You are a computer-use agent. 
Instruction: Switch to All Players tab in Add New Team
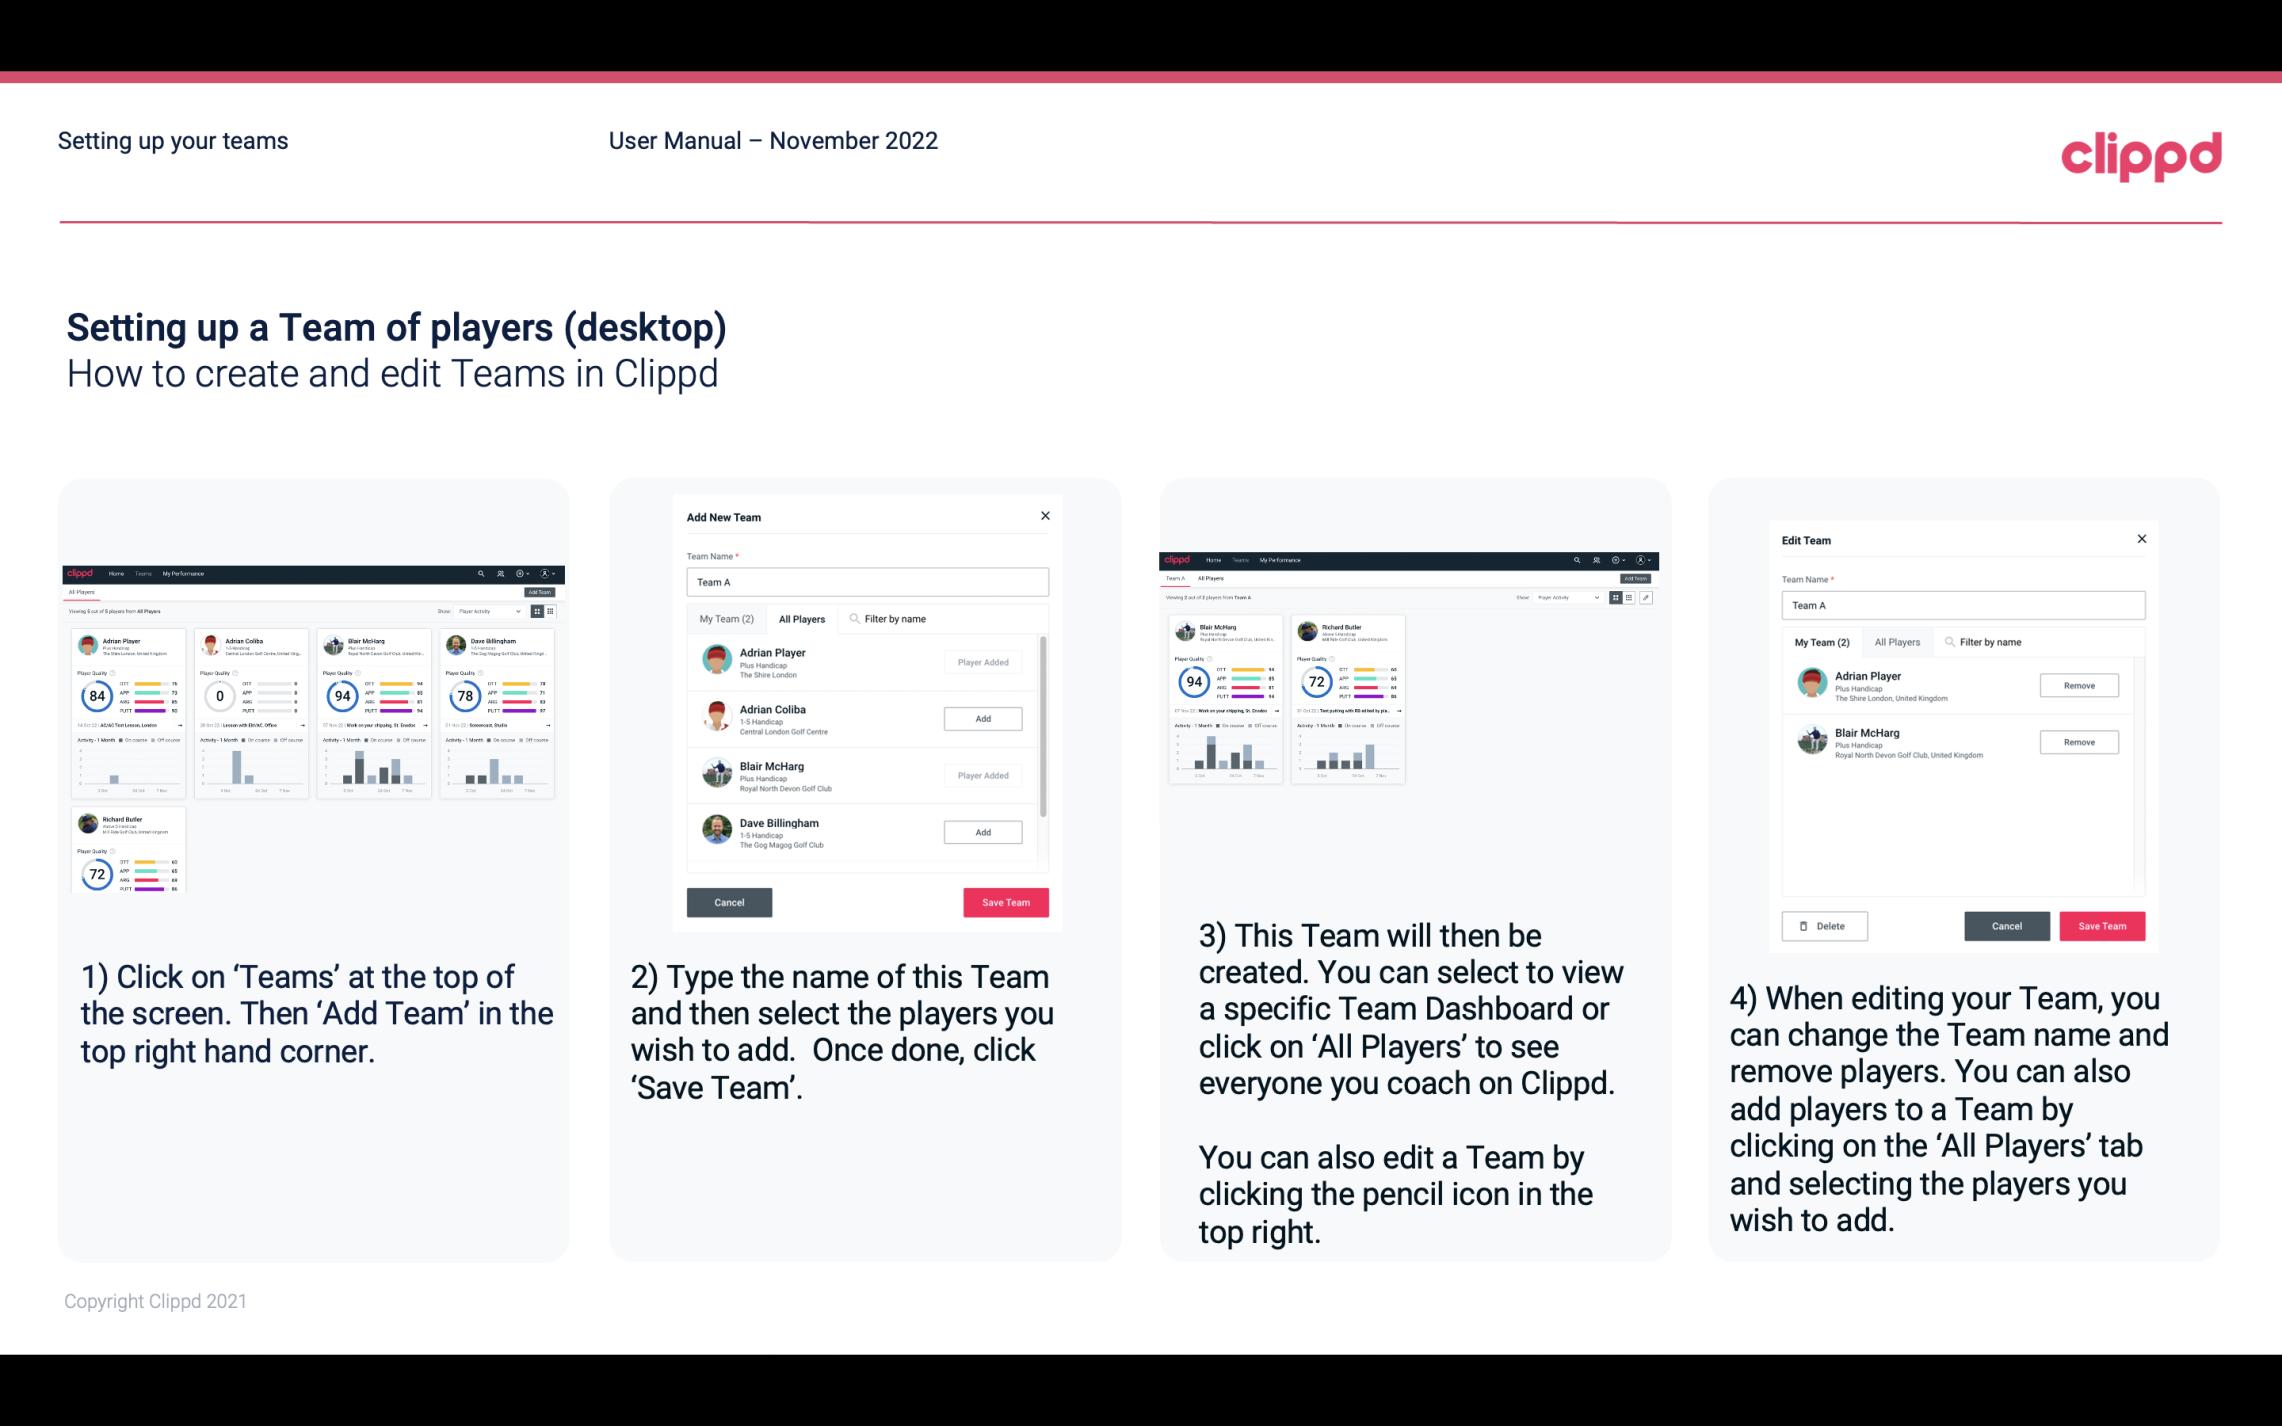(x=802, y=619)
